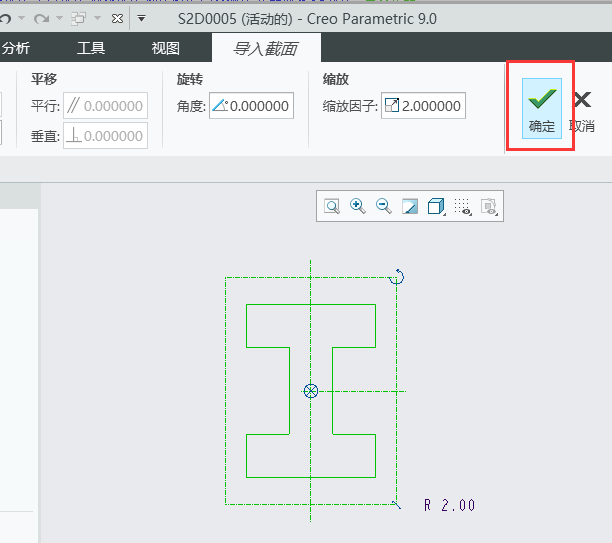Click the 旋转 group label

point(190,79)
